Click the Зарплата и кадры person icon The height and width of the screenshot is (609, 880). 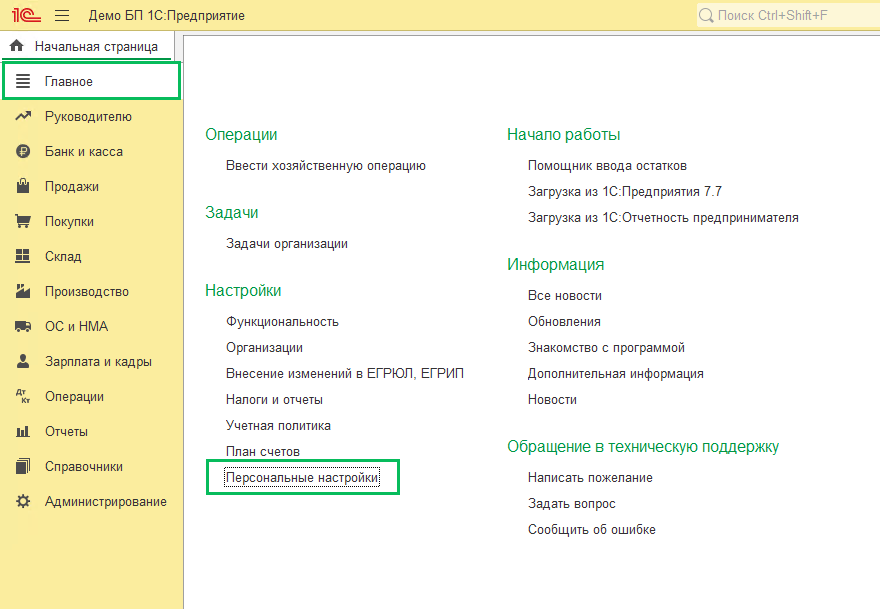[23, 361]
